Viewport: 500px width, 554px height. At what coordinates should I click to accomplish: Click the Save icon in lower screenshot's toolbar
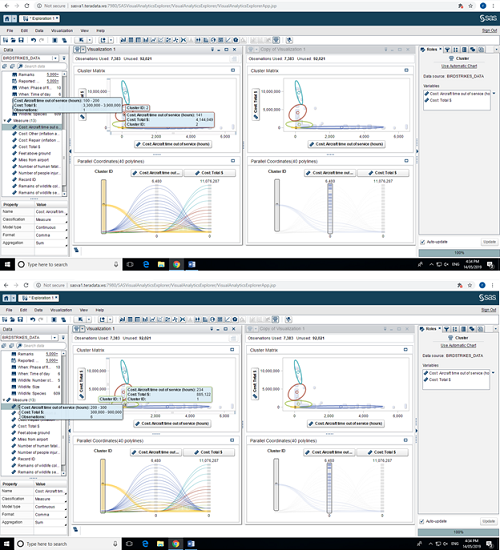pyautogui.click(x=20, y=319)
